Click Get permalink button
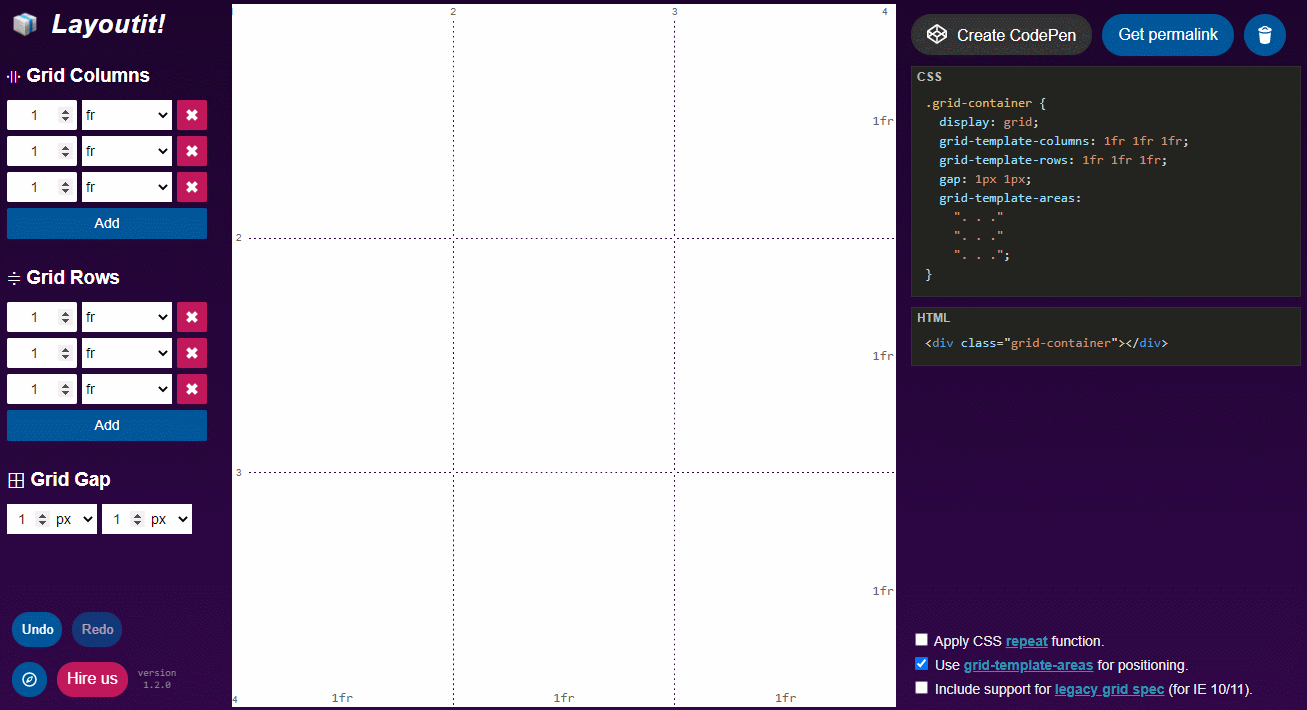Screen dimensions: 1307x710 point(1168,35)
